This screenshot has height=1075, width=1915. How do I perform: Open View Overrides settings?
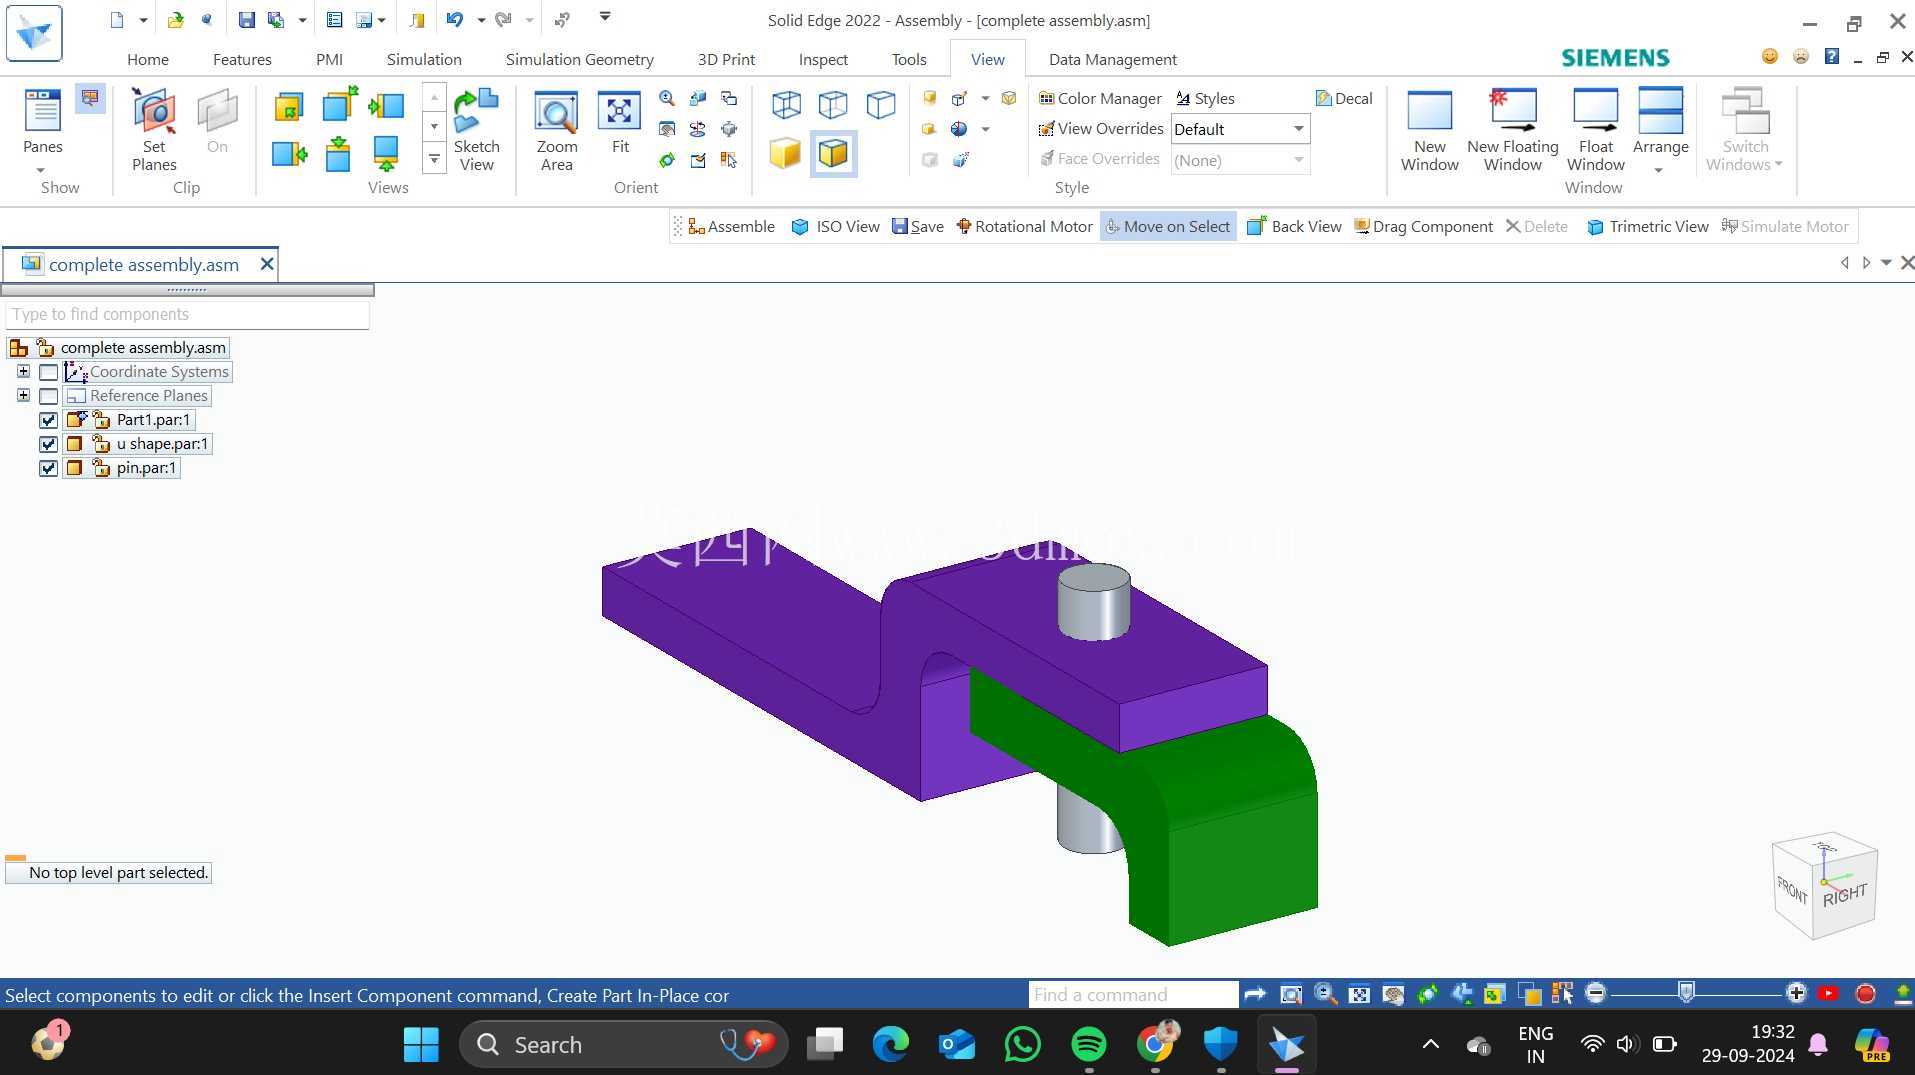[x=1100, y=128]
